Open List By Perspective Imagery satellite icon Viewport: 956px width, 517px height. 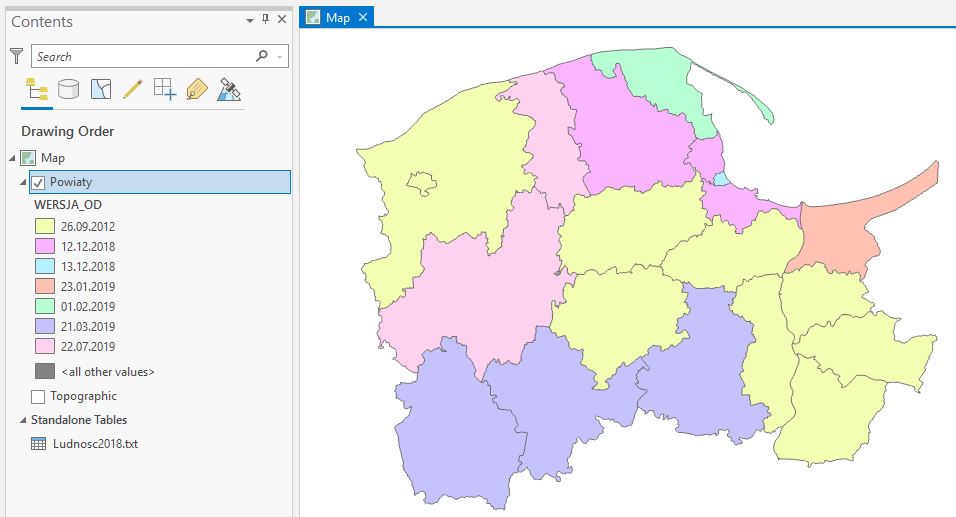(x=229, y=90)
